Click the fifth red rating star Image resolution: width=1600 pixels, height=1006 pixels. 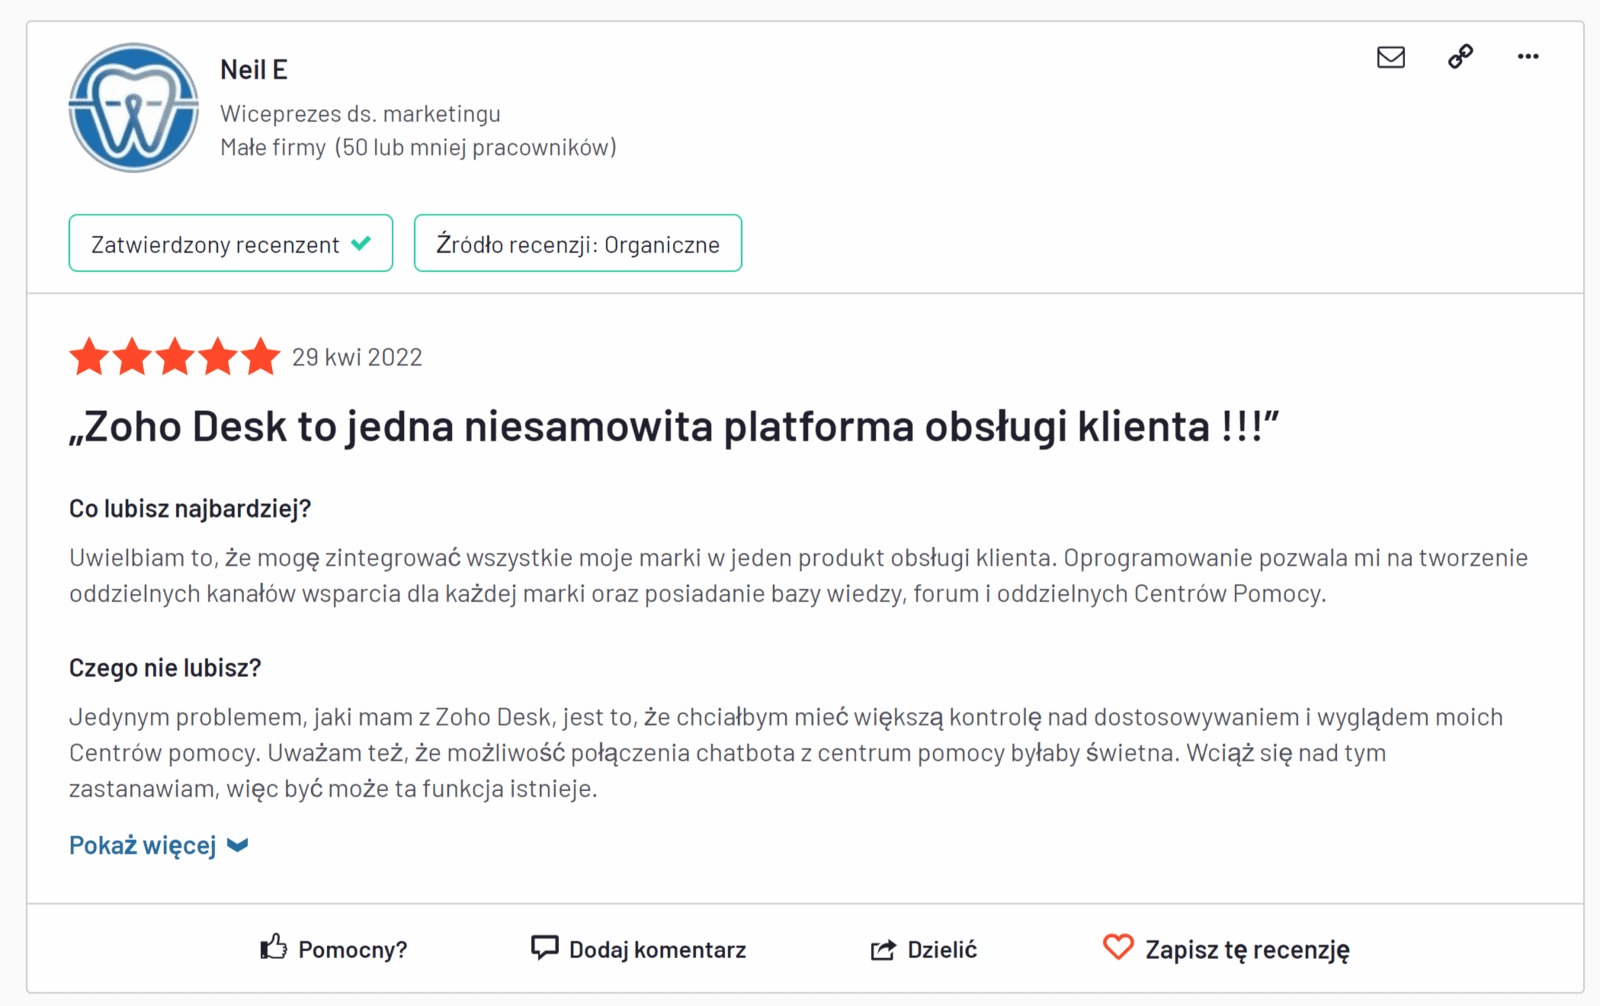[x=261, y=357]
